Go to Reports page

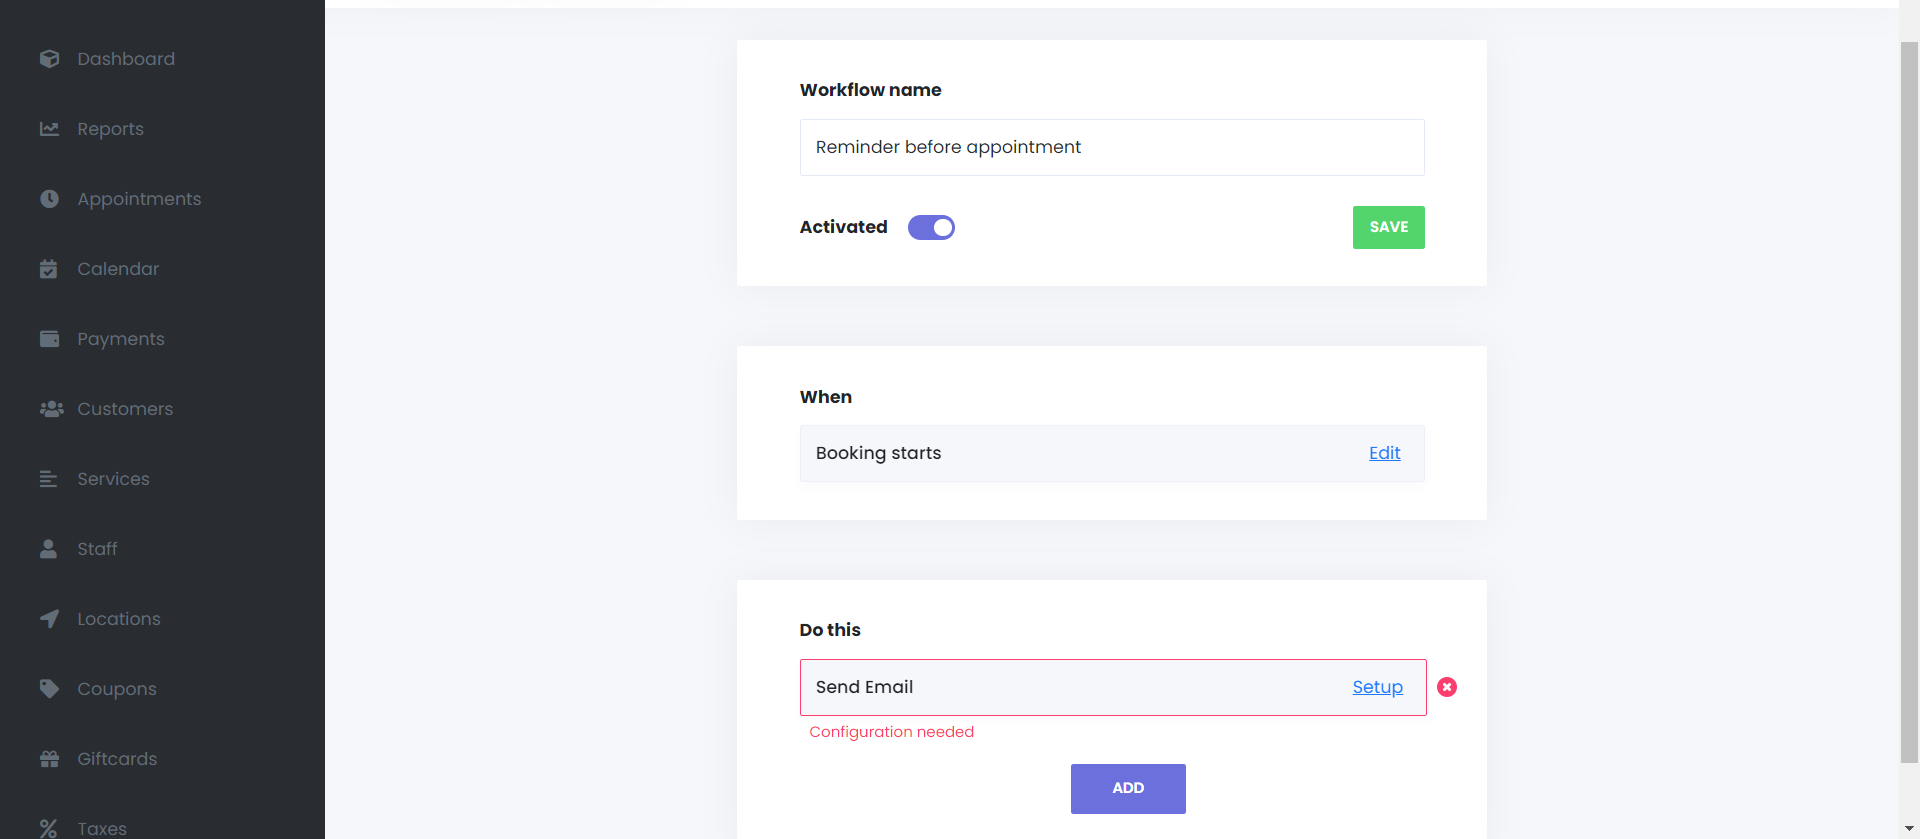click(x=110, y=129)
